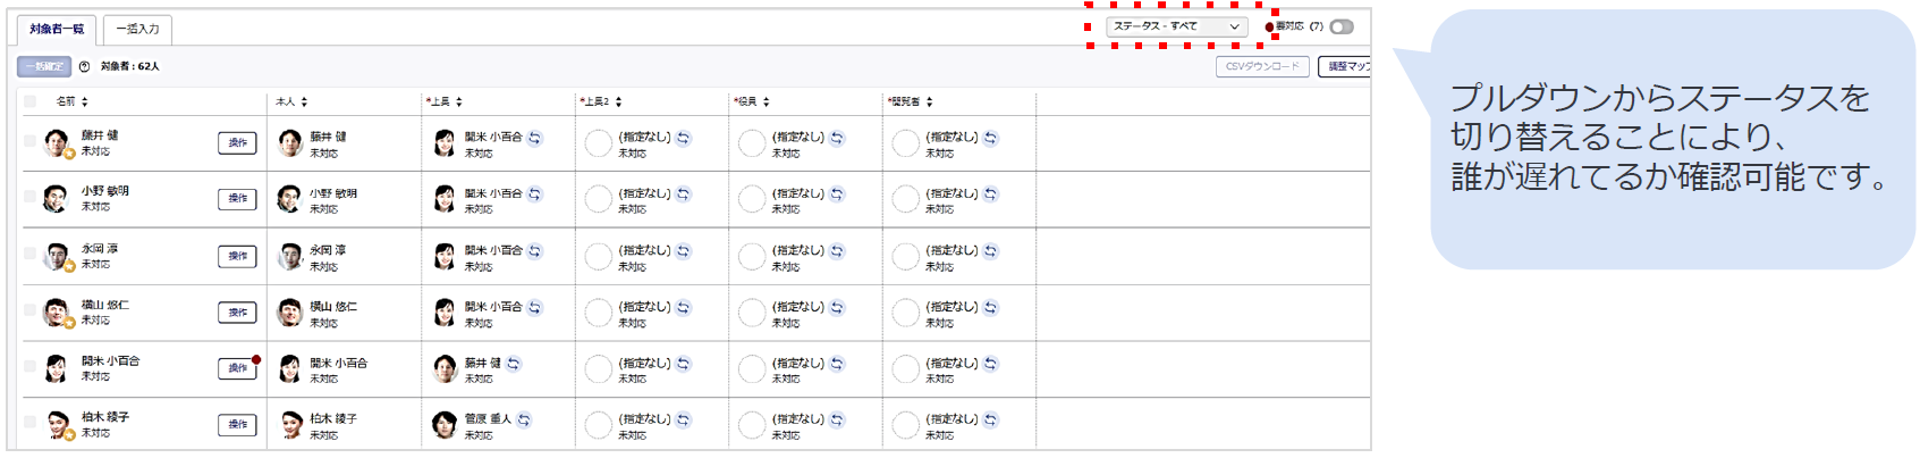The image size is (1918, 457).
Task: Sort by the 上長2 column arrows
Action: click(x=619, y=102)
